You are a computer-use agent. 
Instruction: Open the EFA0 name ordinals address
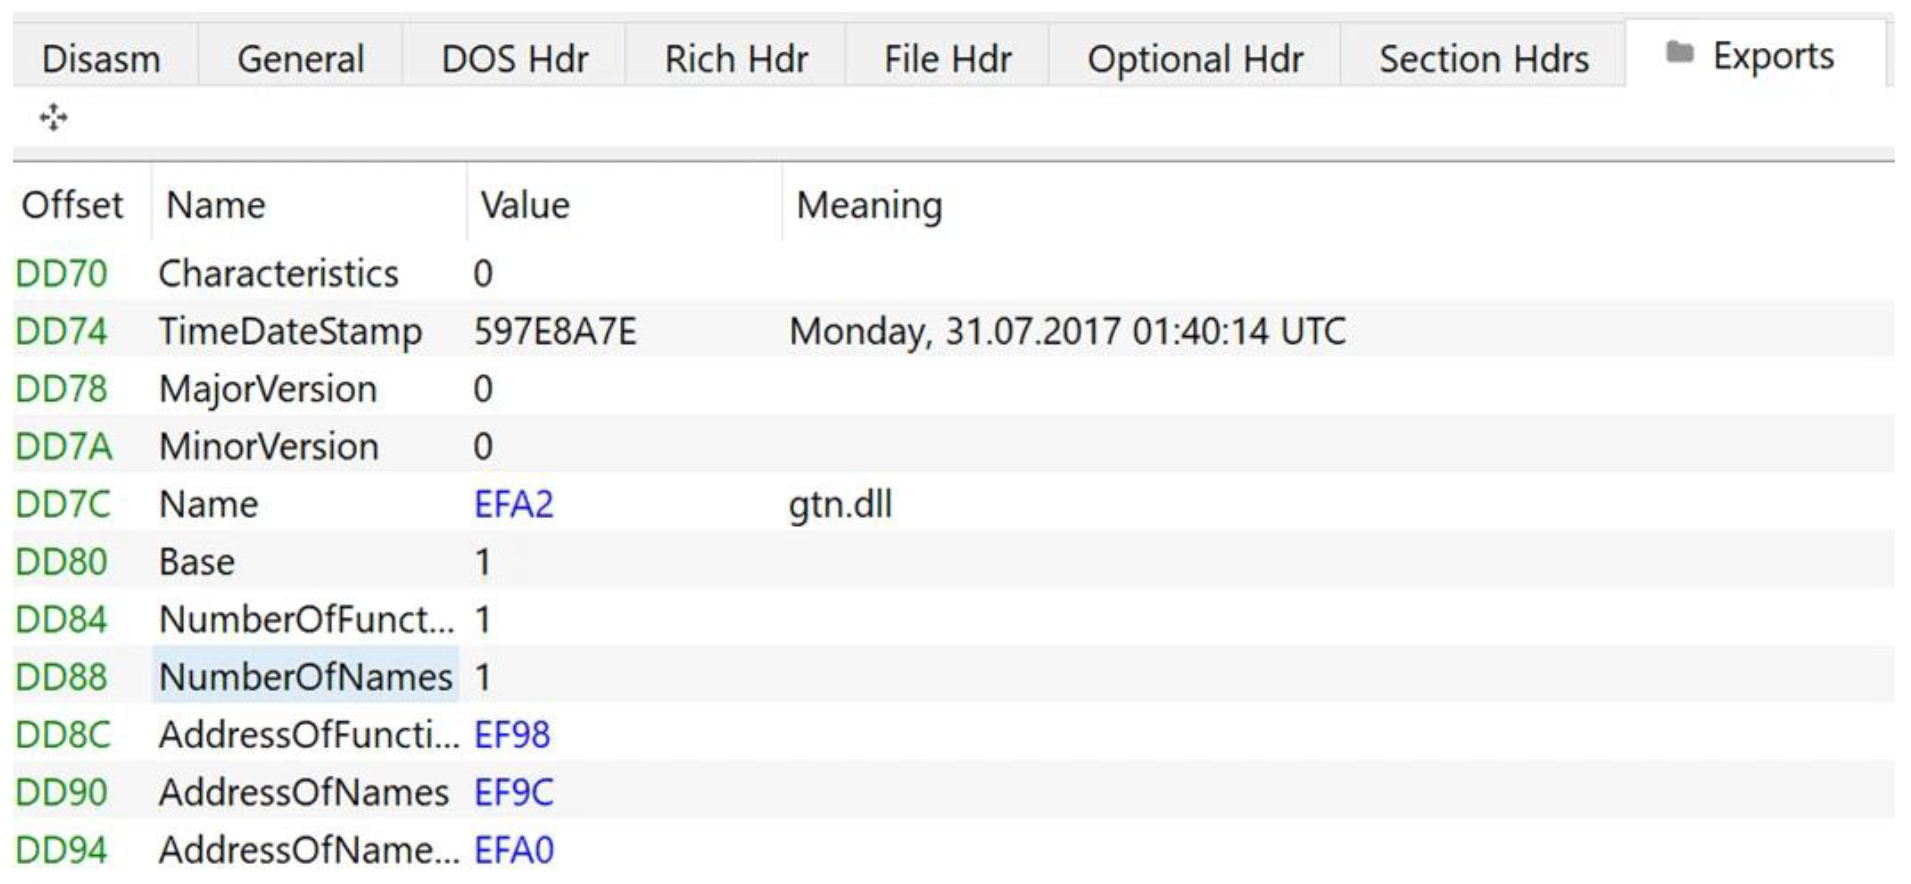[x=513, y=850]
